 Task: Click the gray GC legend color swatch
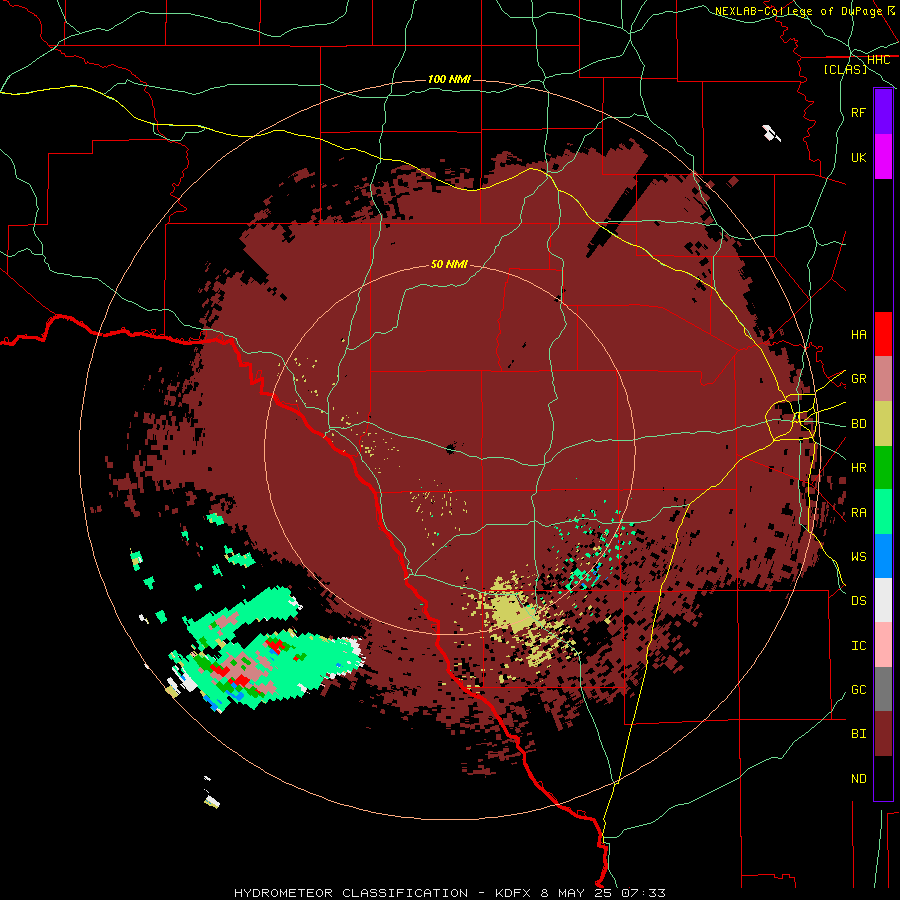tap(883, 689)
